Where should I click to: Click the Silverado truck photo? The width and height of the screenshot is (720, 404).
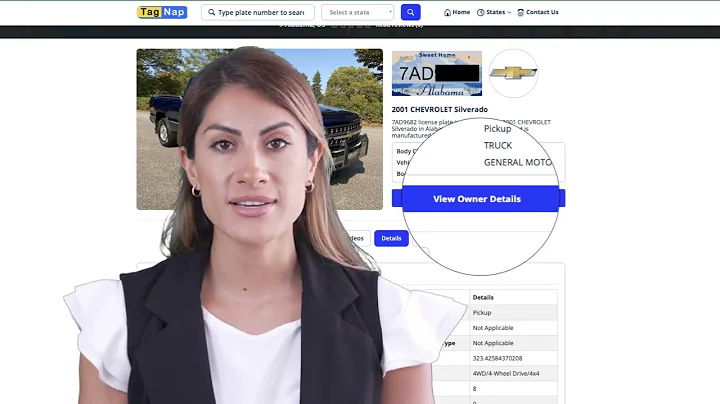point(259,129)
